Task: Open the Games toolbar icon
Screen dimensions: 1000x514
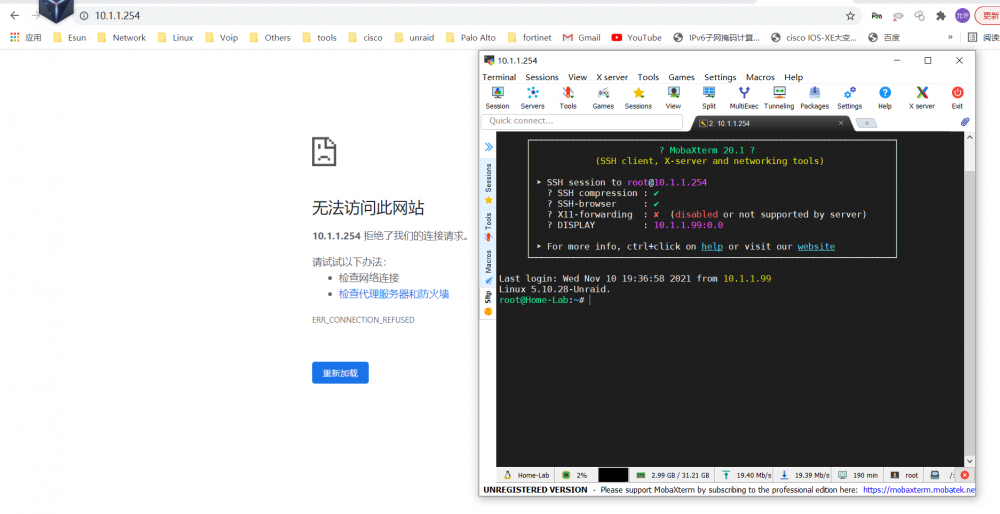Action: click(603, 98)
